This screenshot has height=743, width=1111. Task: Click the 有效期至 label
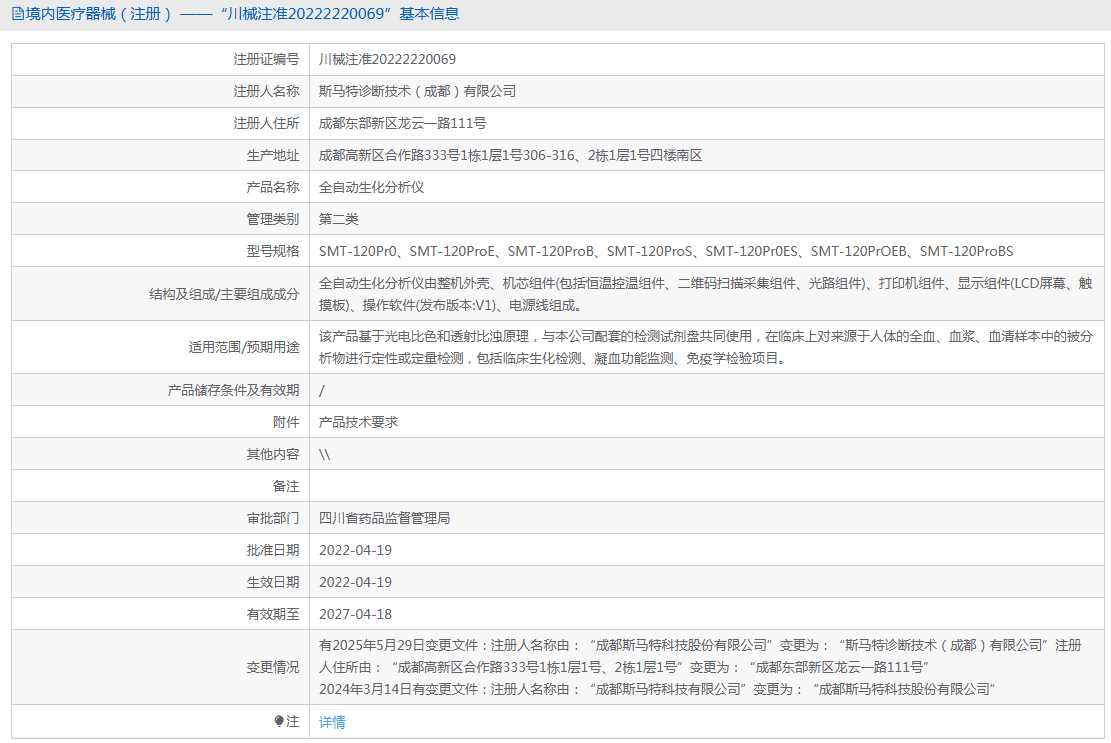(273, 614)
